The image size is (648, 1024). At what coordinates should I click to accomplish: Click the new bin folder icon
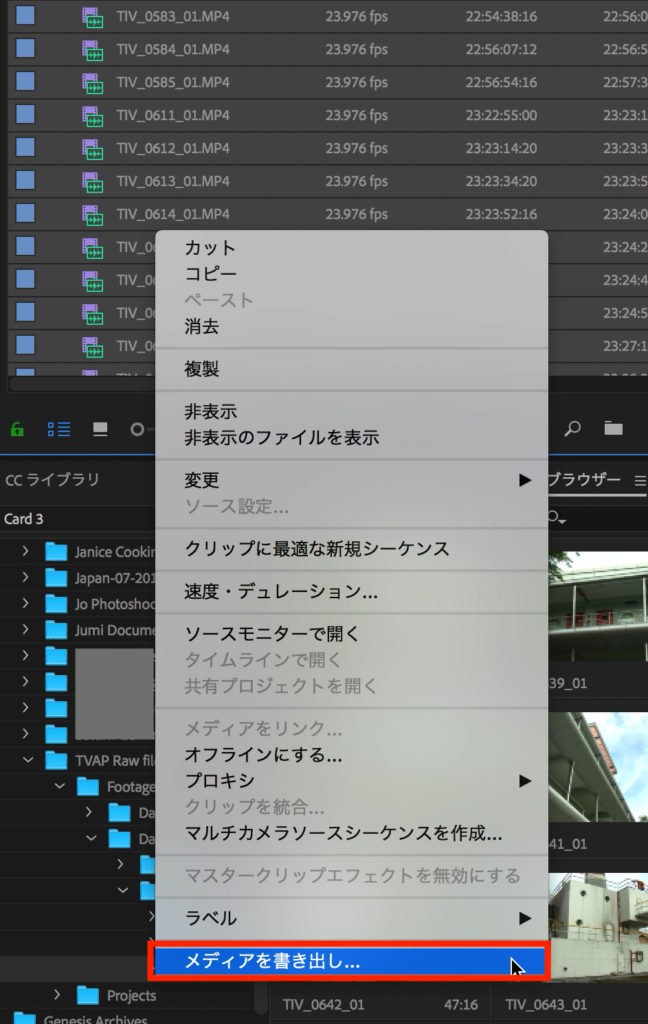pos(613,429)
